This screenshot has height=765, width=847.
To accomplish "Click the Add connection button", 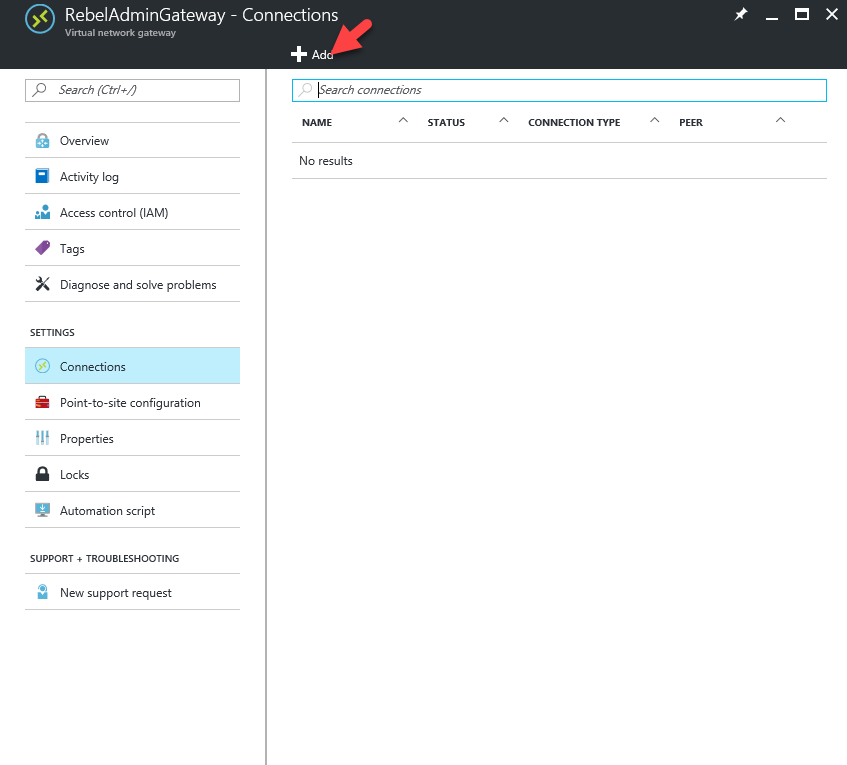I will tap(312, 55).
